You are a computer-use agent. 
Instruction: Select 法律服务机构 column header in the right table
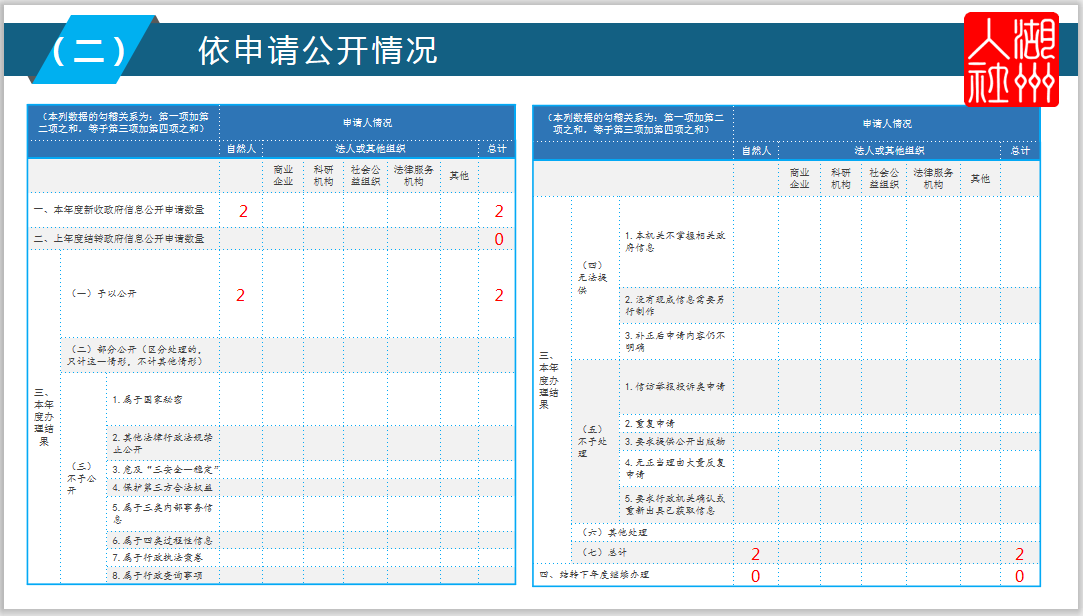pyautogui.click(x=932, y=178)
